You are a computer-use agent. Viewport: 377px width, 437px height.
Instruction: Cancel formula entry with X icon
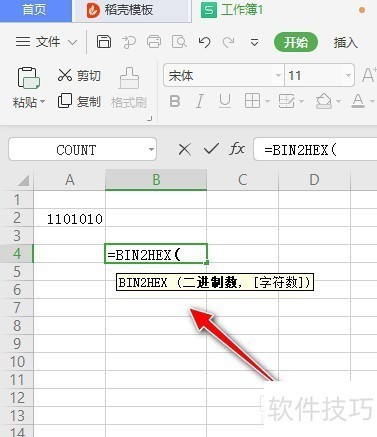click(x=185, y=150)
